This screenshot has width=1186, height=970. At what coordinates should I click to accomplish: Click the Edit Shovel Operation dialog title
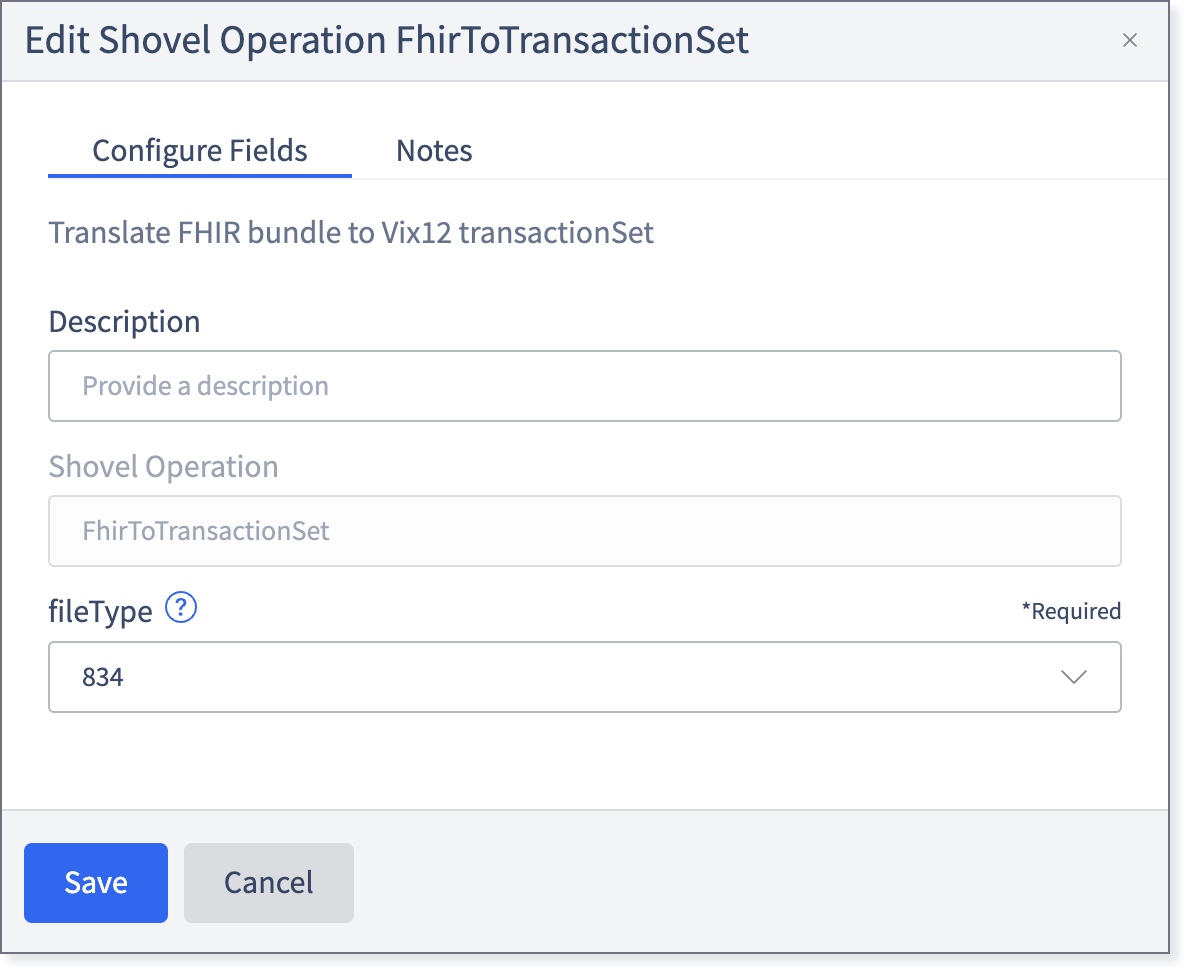[x=386, y=41]
